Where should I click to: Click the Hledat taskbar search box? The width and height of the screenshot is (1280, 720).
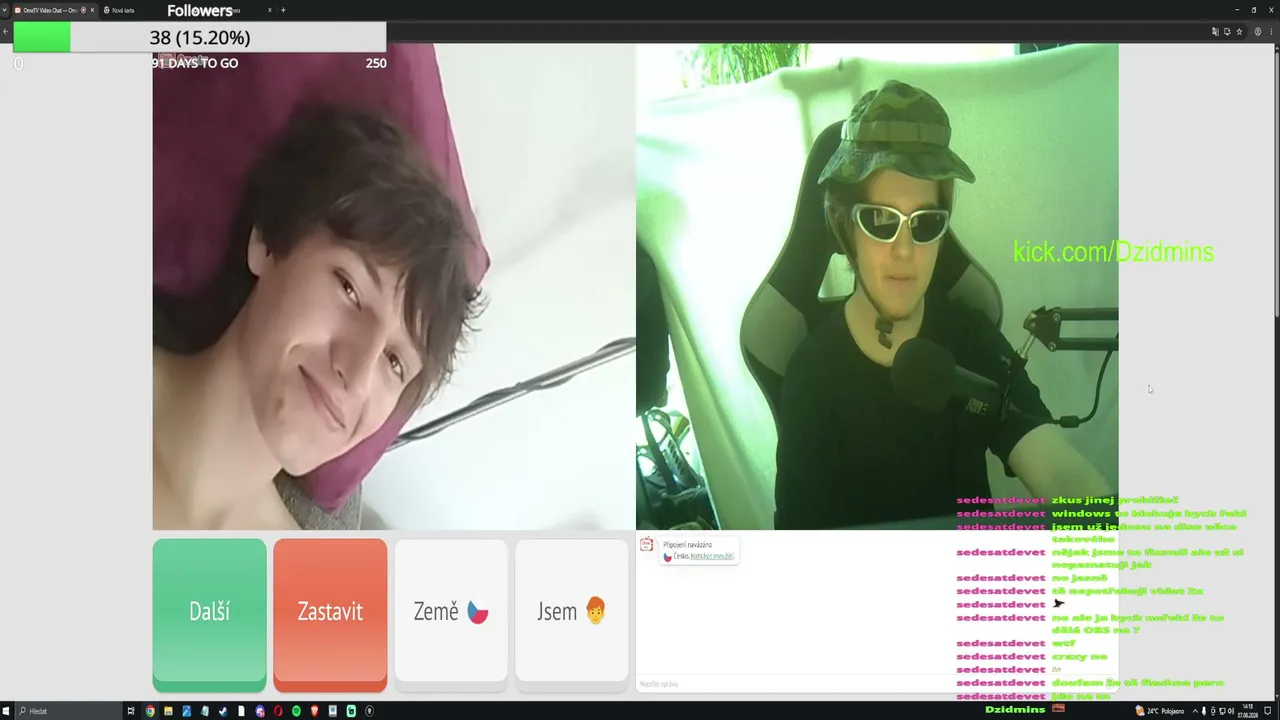(x=68, y=711)
